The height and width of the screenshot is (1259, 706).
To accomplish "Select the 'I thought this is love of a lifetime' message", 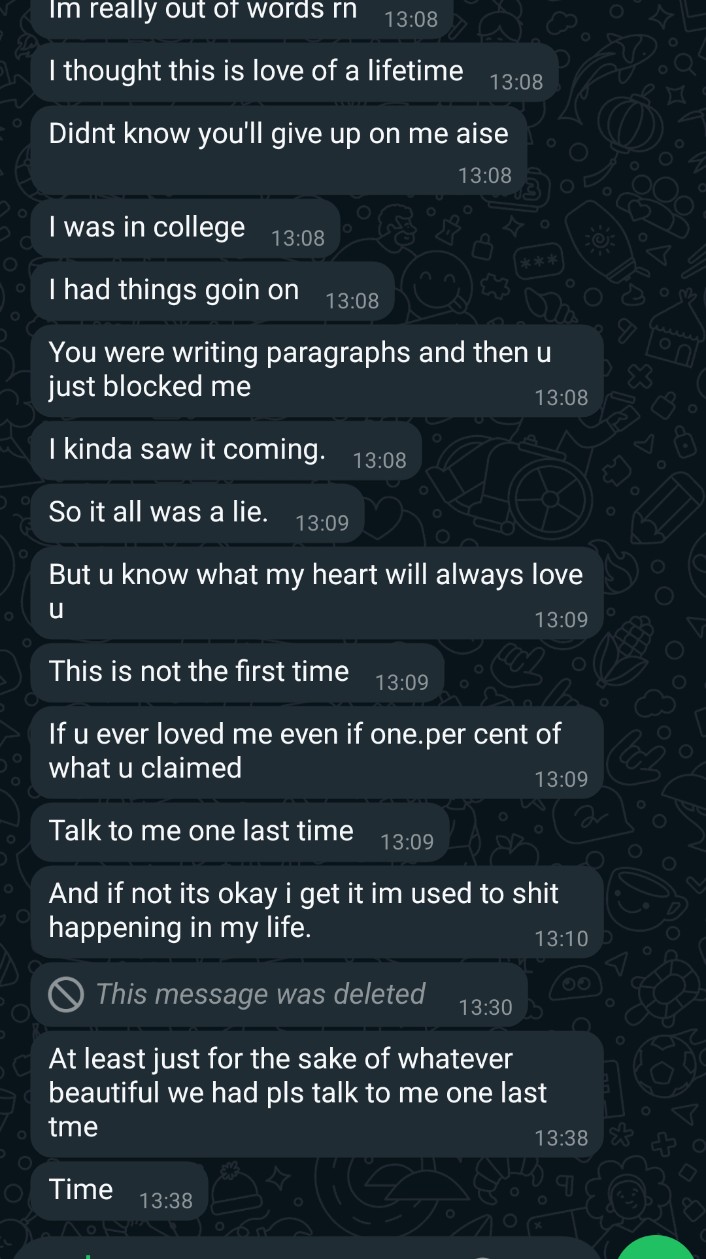I will 255,71.
